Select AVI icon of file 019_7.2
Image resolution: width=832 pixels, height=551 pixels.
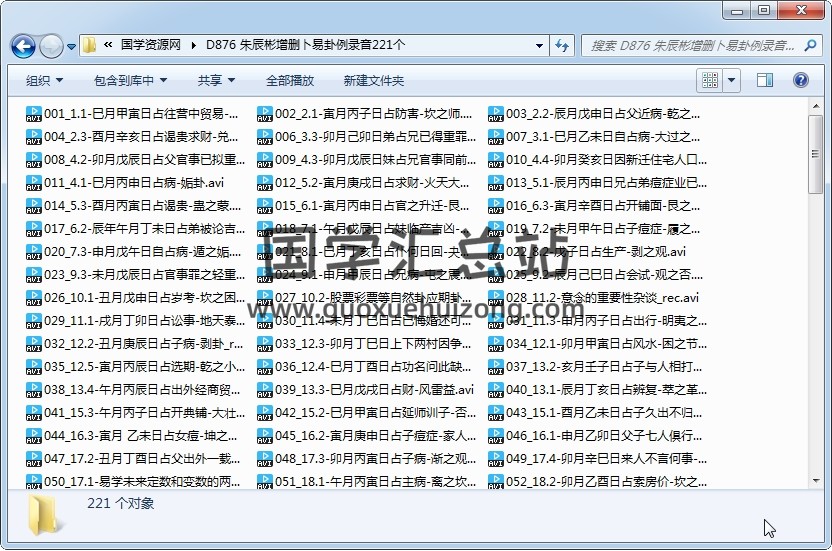coord(496,229)
